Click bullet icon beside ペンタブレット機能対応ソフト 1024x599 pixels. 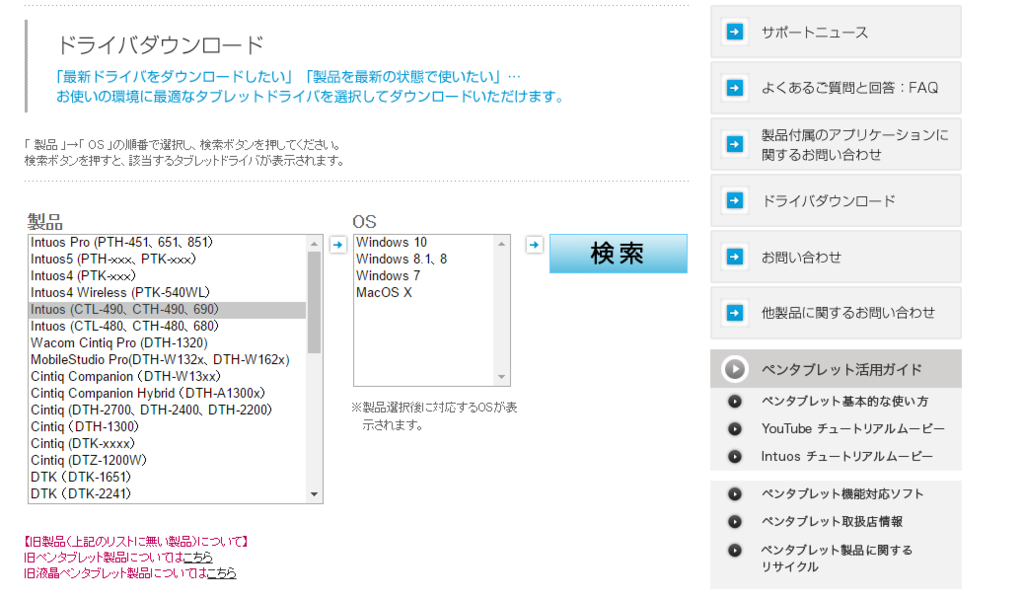click(735, 494)
